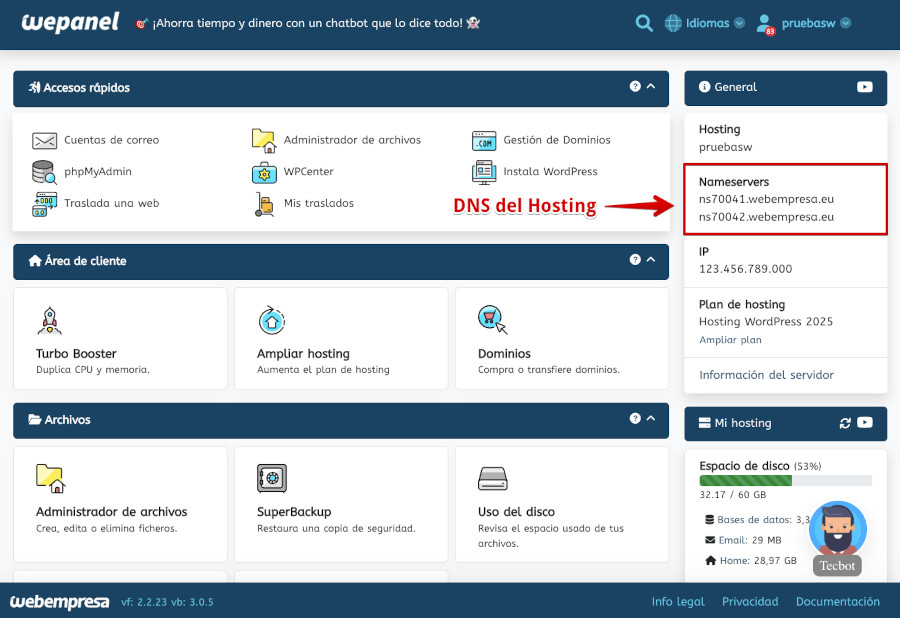
Task: Collapse the Accesos rápidos section
Action: coord(651,86)
